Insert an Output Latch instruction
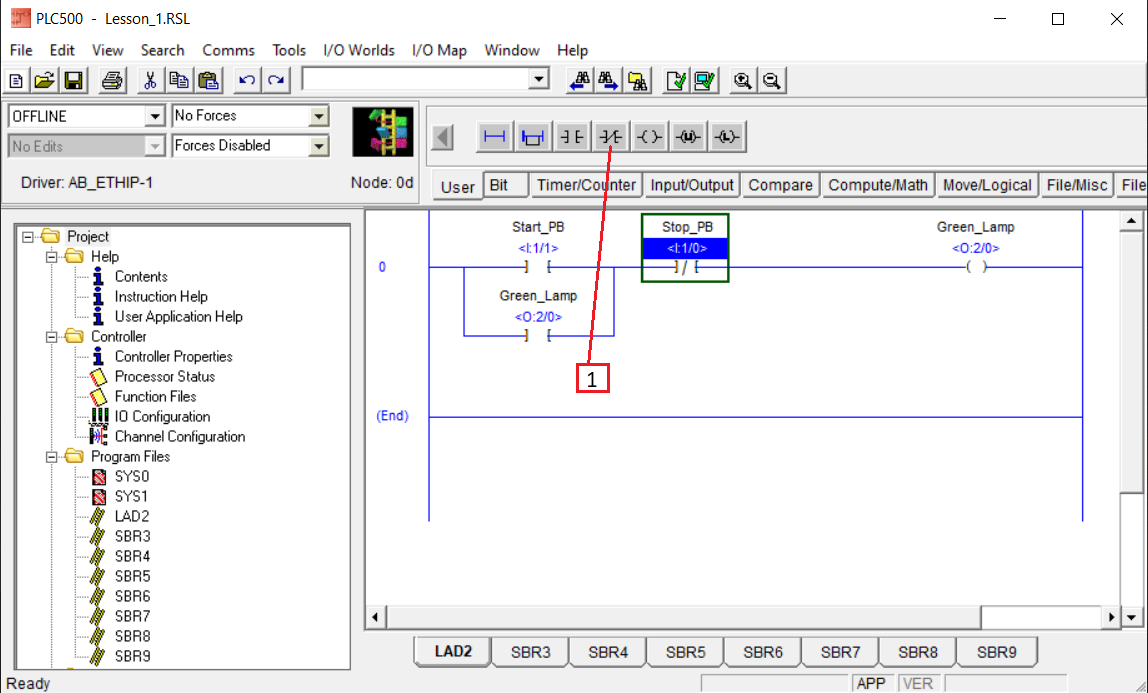 point(727,137)
